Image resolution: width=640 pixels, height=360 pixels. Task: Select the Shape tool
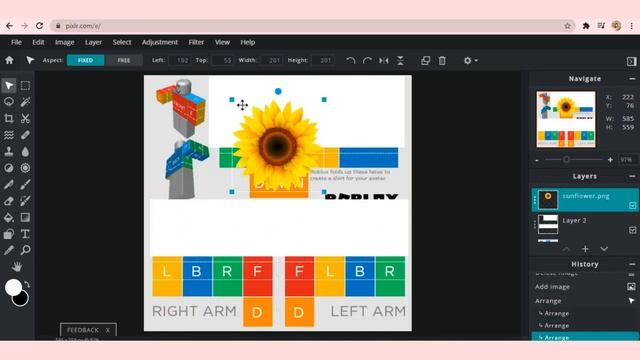pos(9,234)
